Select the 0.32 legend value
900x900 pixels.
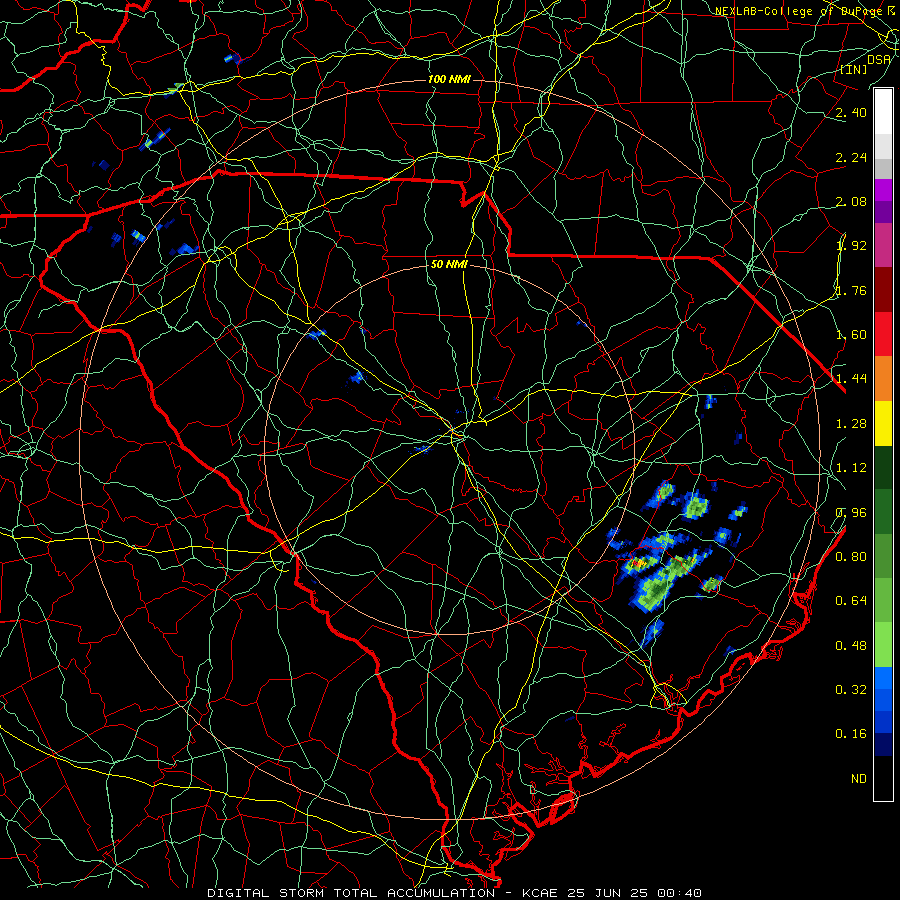pyautogui.click(x=851, y=690)
